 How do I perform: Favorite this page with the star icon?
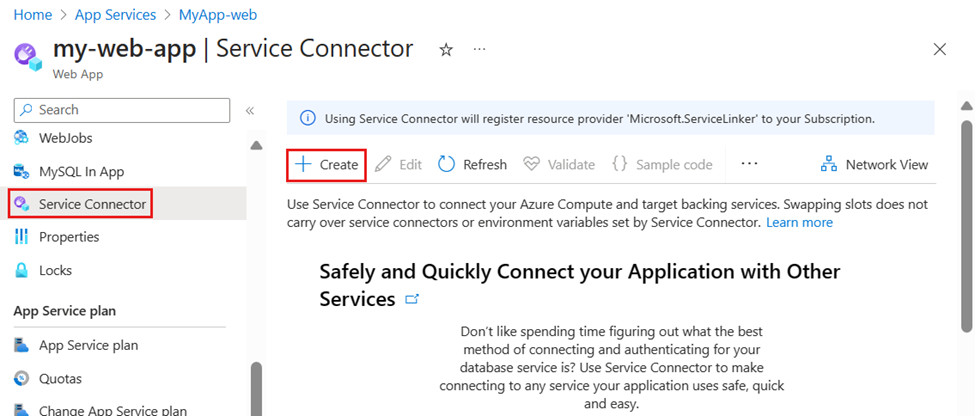[x=446, y=49]
